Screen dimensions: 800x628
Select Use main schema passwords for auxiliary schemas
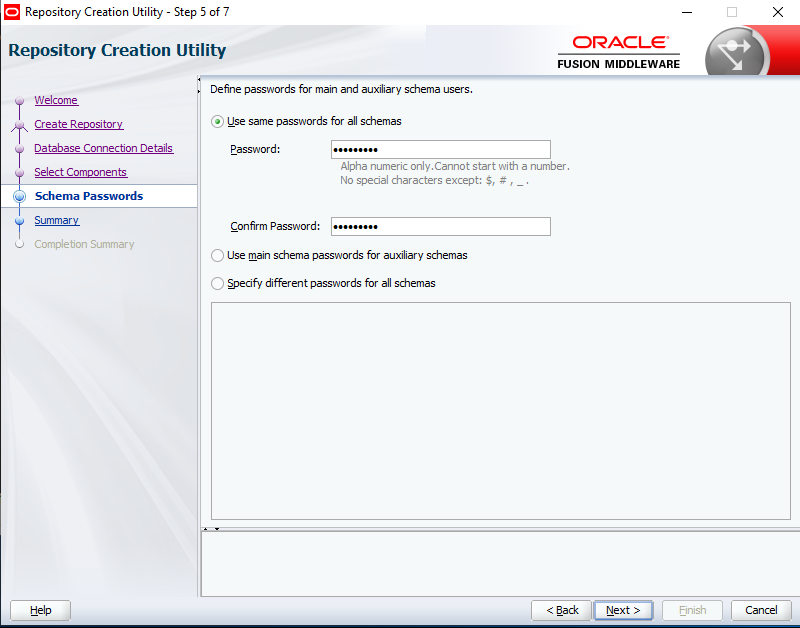pyautogui.click(x=217, y=255)
